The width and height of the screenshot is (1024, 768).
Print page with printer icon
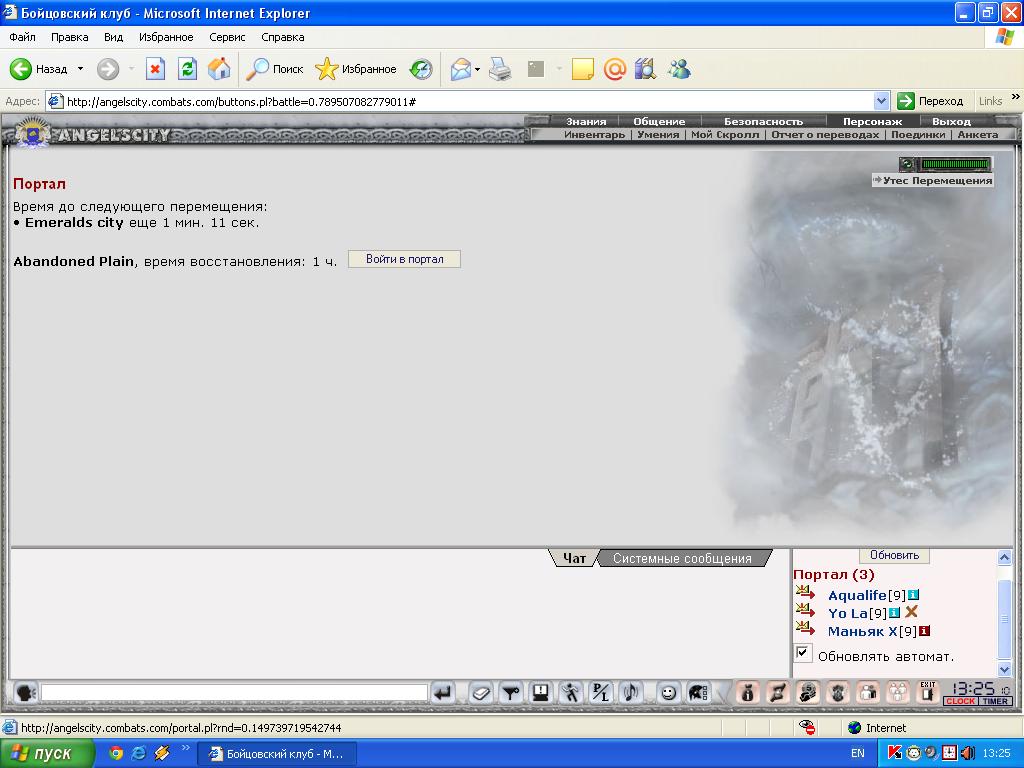[x=500, y=69]
